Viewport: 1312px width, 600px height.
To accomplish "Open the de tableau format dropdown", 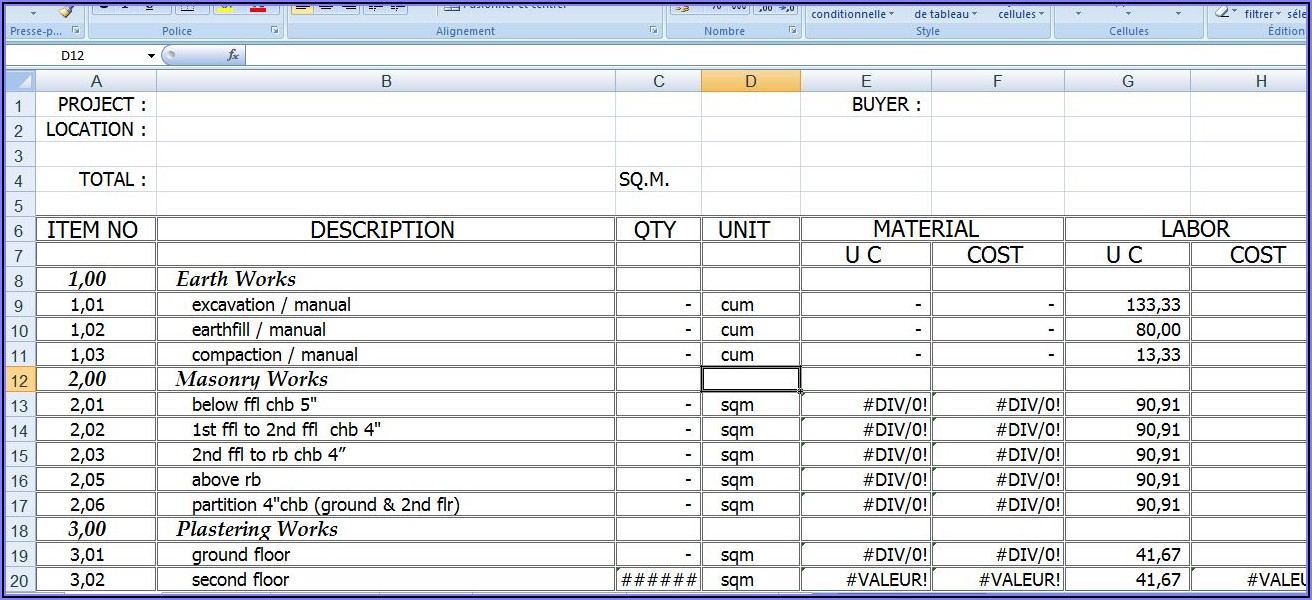I will pos(944,14).
